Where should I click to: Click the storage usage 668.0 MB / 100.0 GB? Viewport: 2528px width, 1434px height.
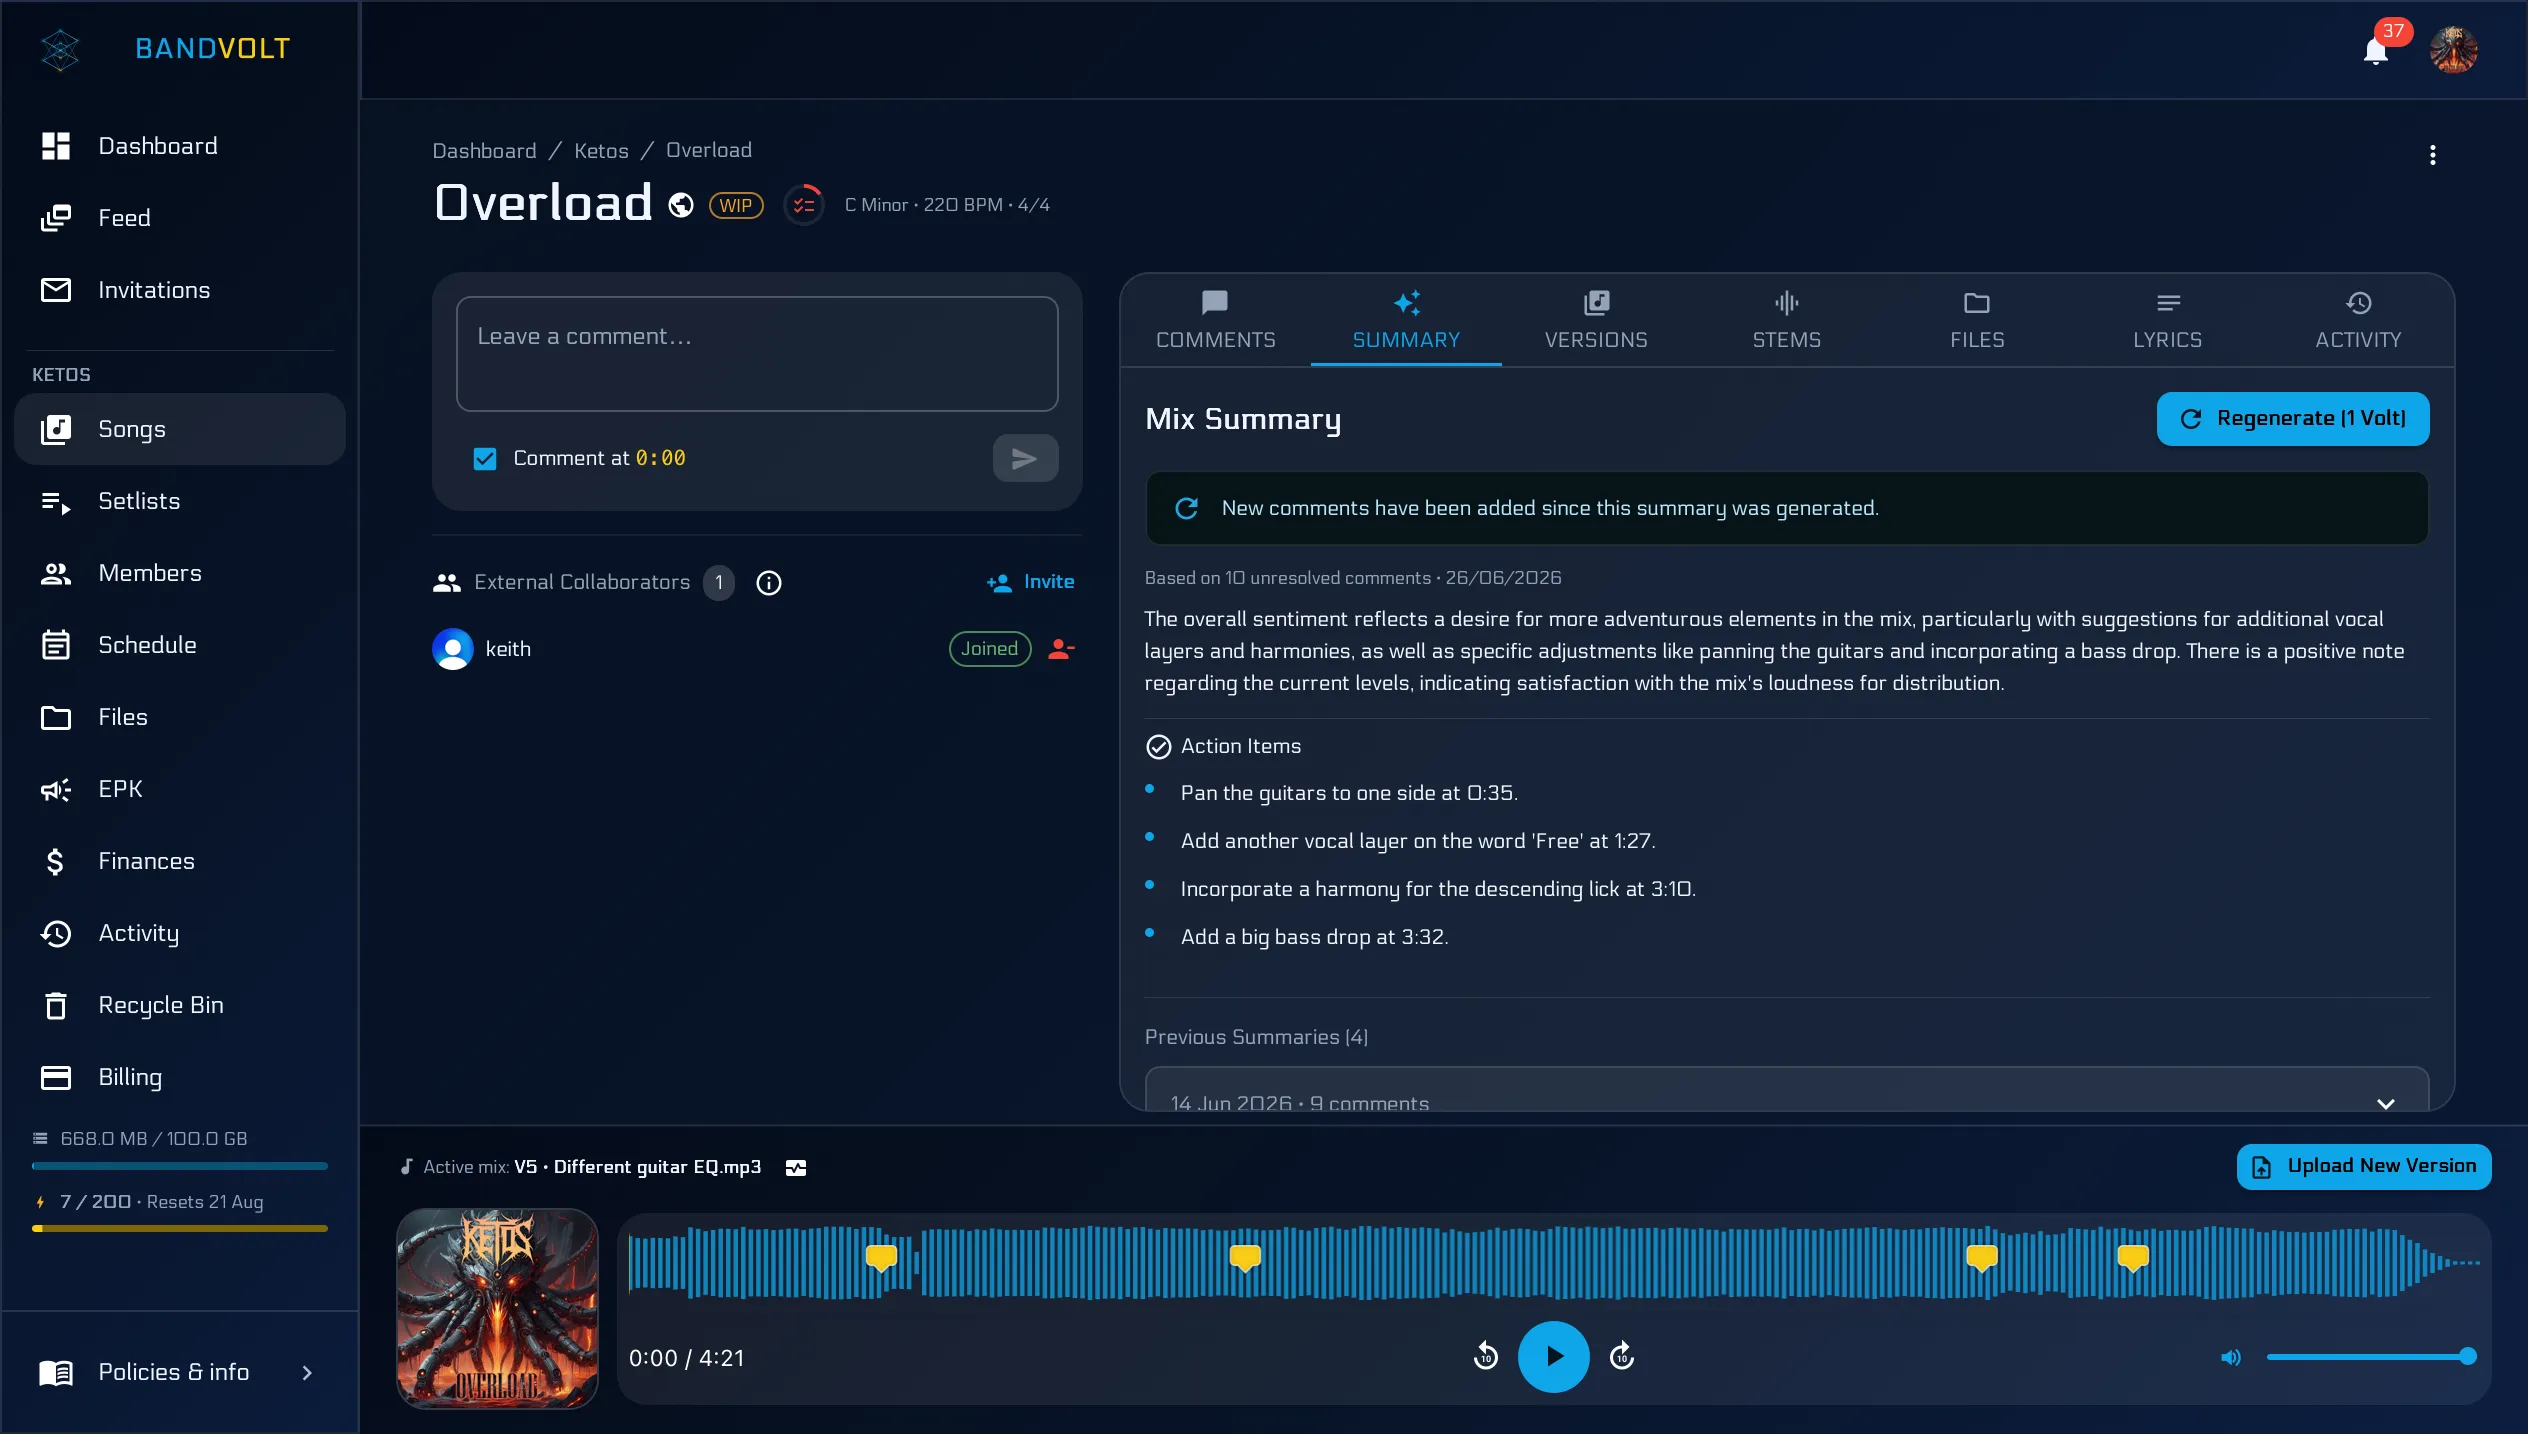click(x=154, y=1139)
